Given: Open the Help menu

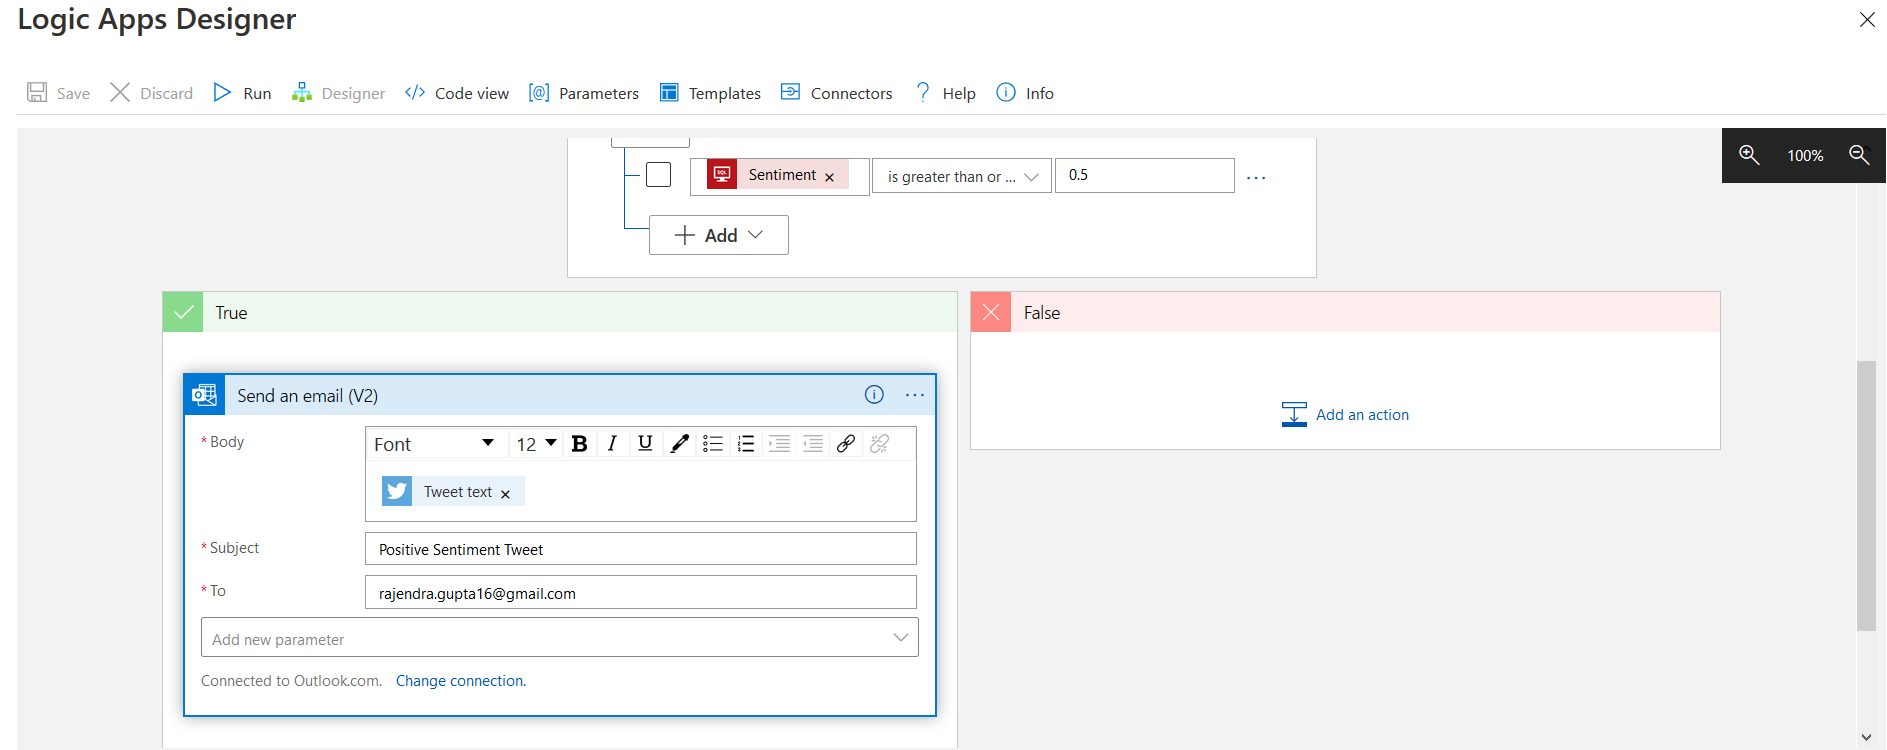Looking at the screenshot, I should pos(945,93).
